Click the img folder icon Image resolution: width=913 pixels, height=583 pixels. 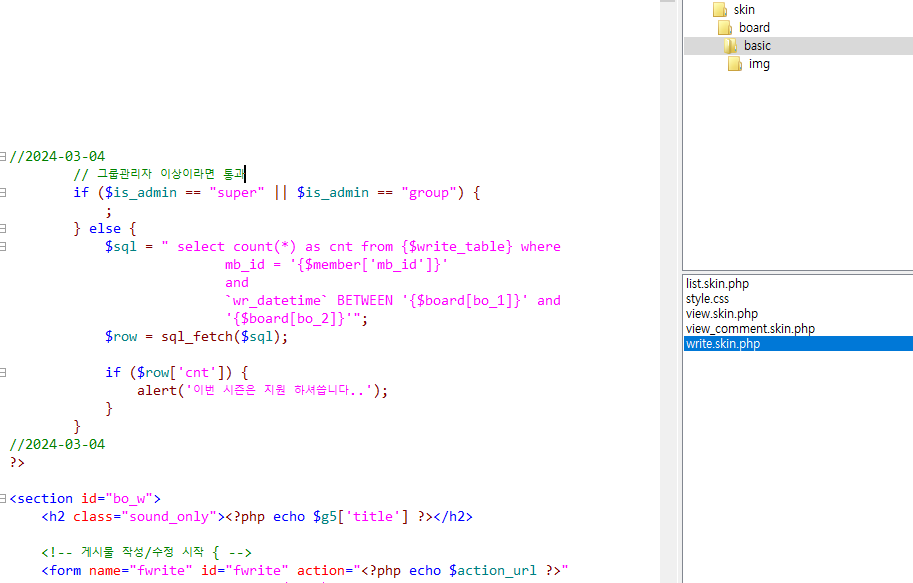click(735, 63)
